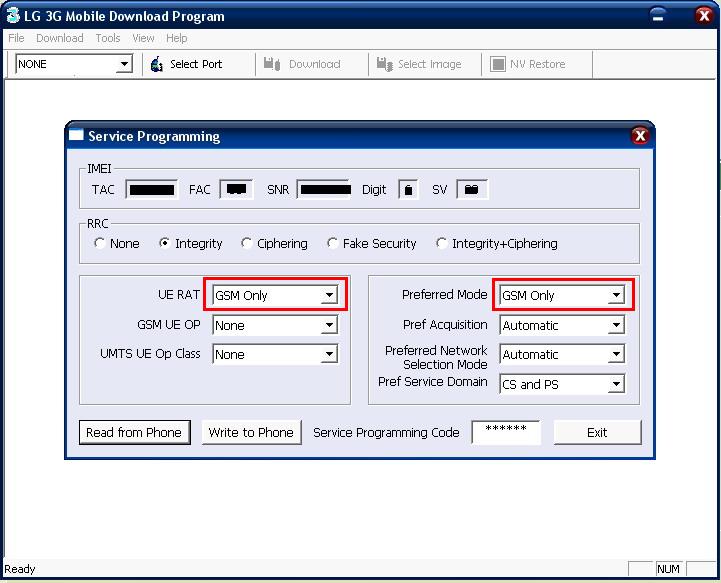The image size is (721, 583).
Task: Choose the Fake Security RRC option
Action: tap(332, 243)
